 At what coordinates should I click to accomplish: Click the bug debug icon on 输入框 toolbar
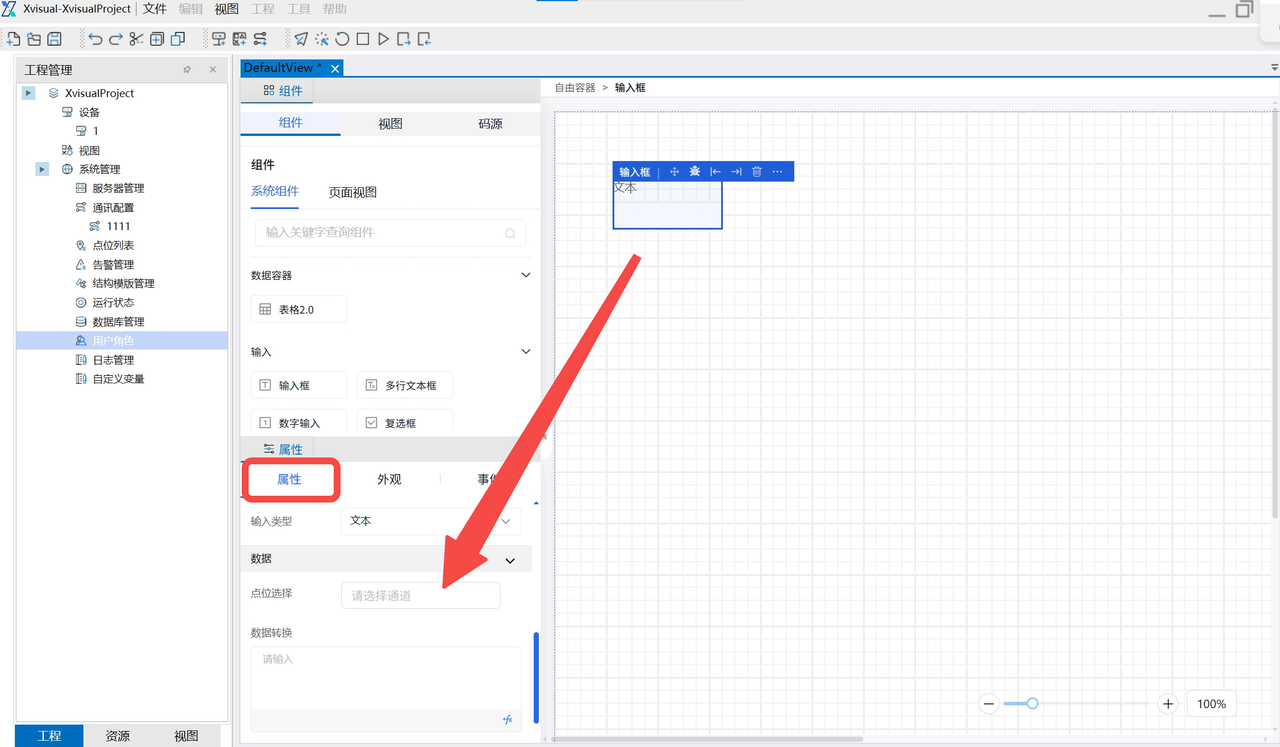pyautogui.click(x=694, y=172)
